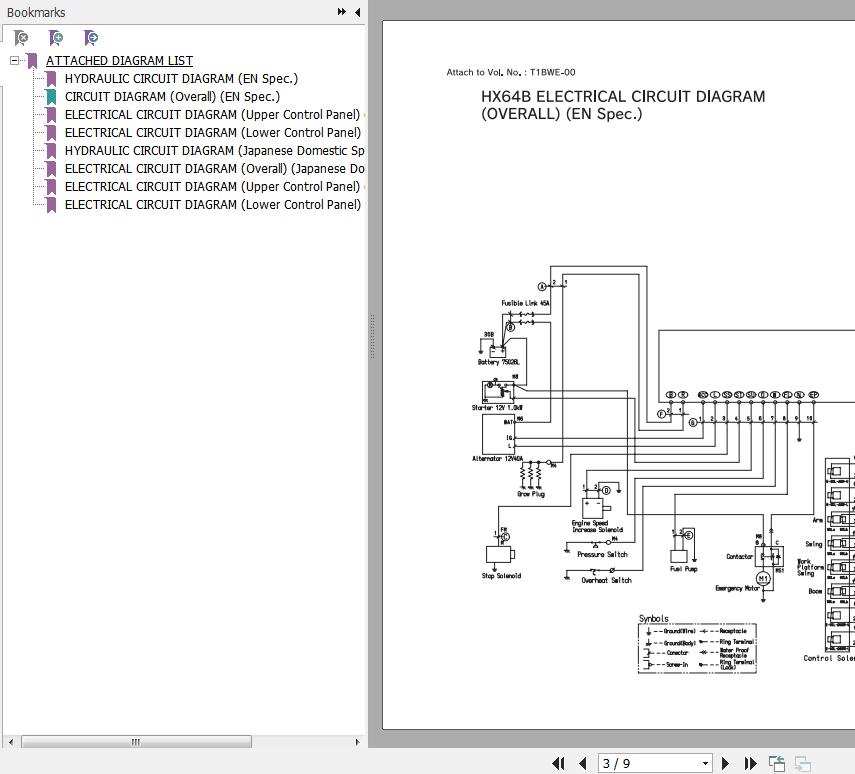Go to the previous page

pos(582,763)
